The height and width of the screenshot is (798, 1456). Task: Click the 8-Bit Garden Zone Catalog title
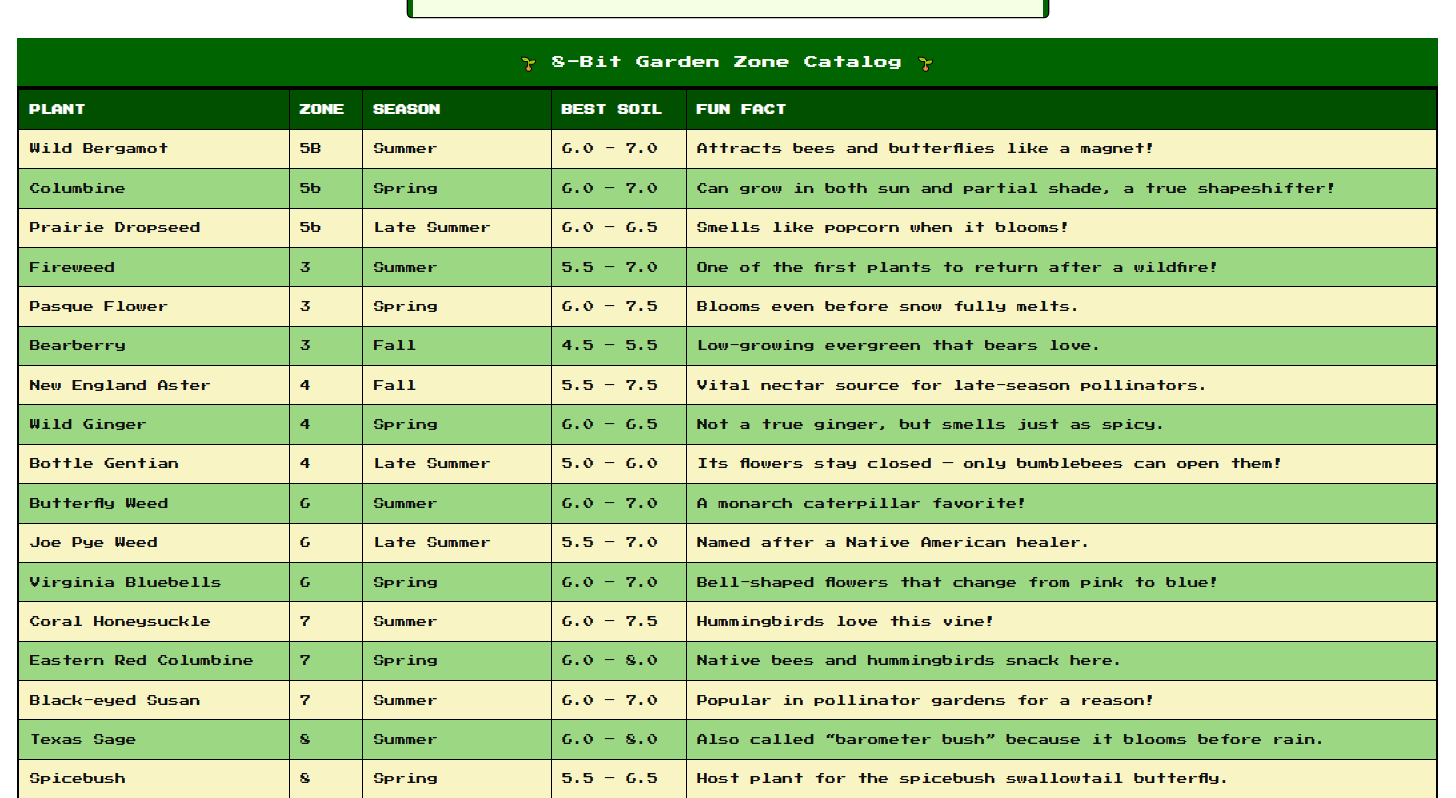tap(727, 62)
